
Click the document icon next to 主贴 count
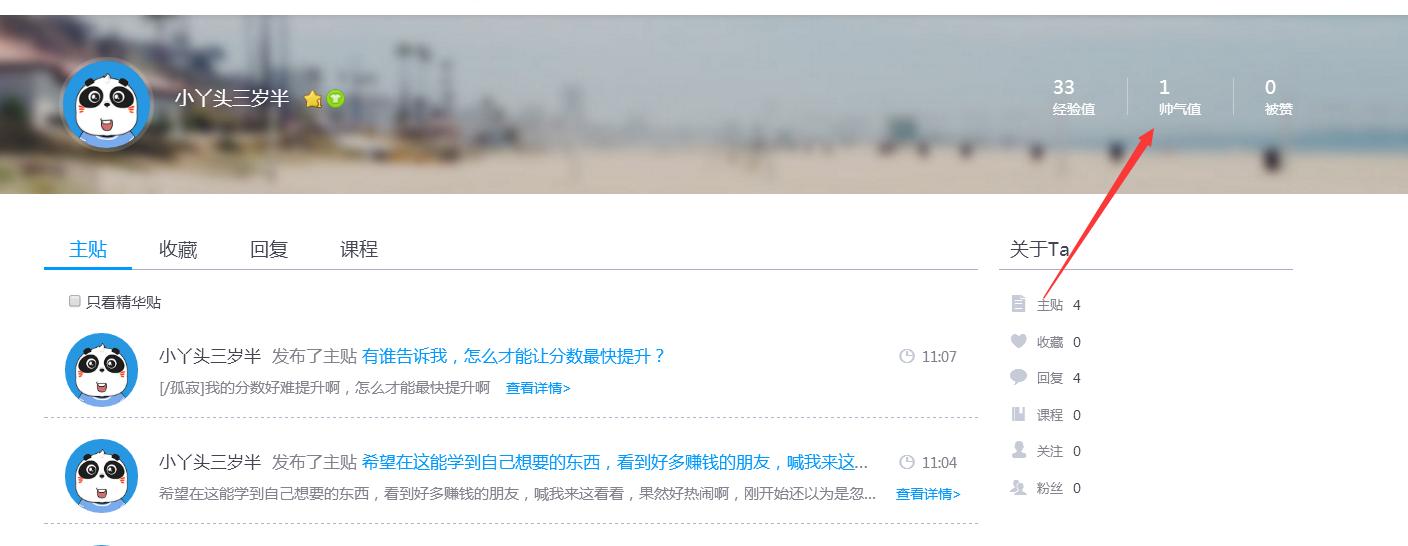(x=1019, y=304)
